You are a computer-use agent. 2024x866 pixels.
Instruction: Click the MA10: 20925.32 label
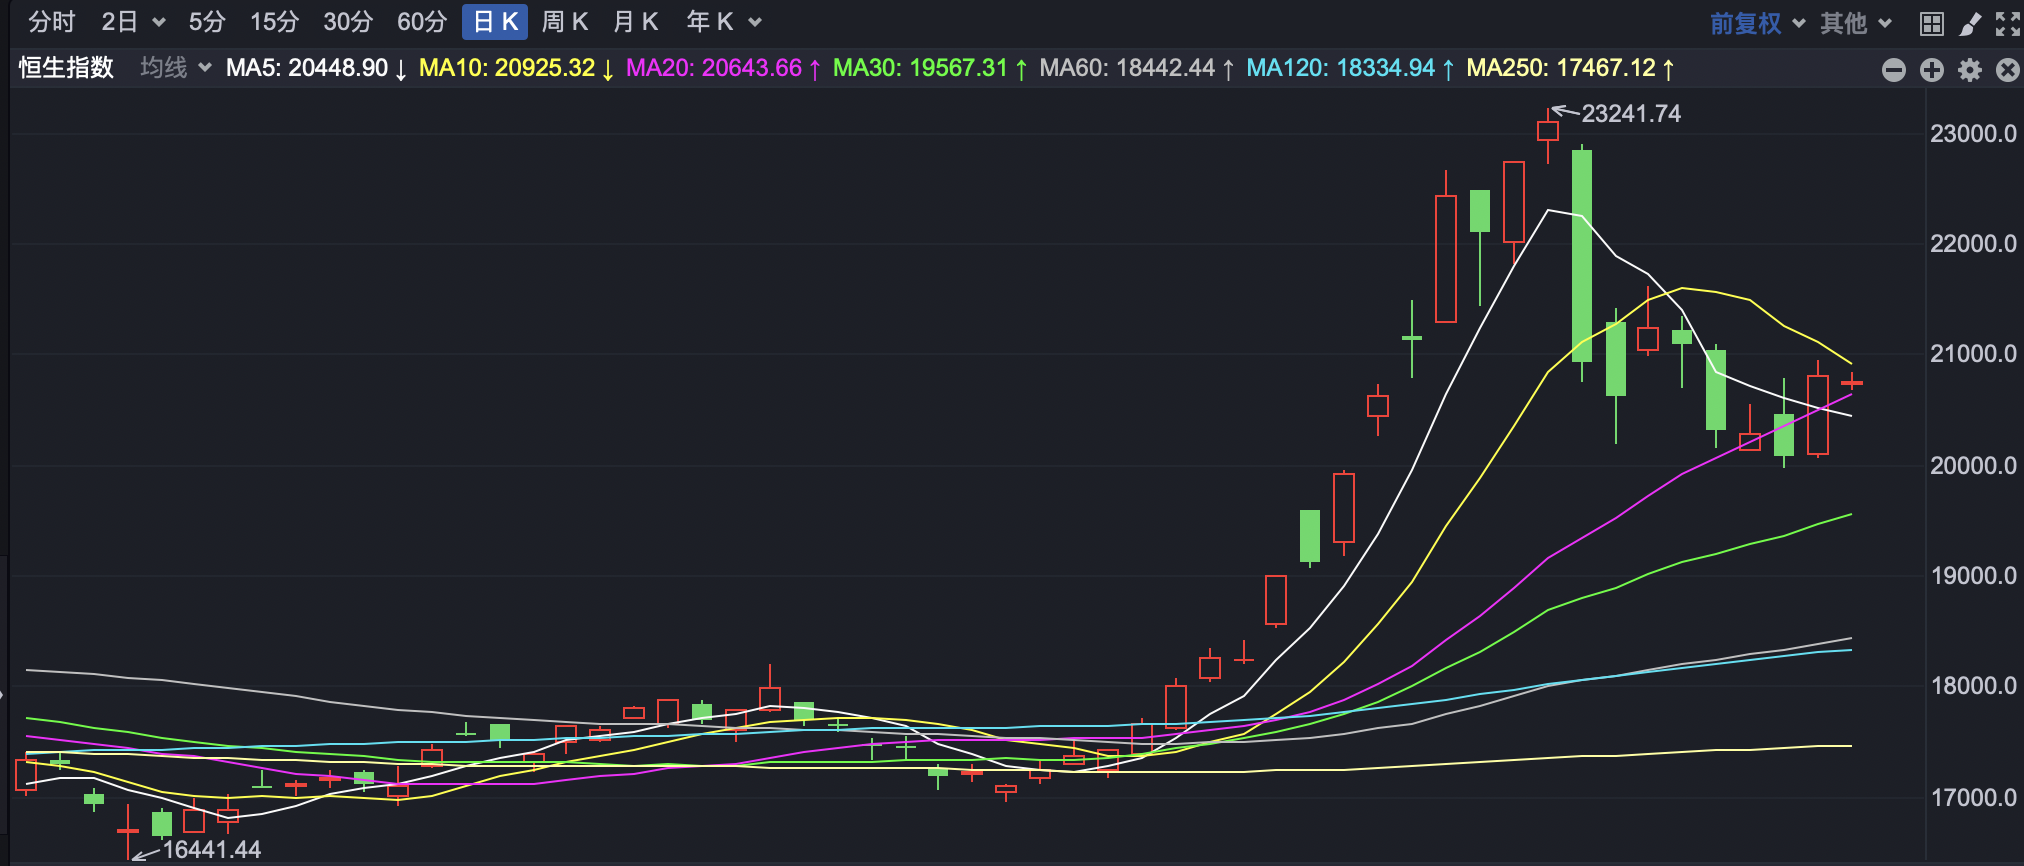pyautogui.click(x=516, y=68)
